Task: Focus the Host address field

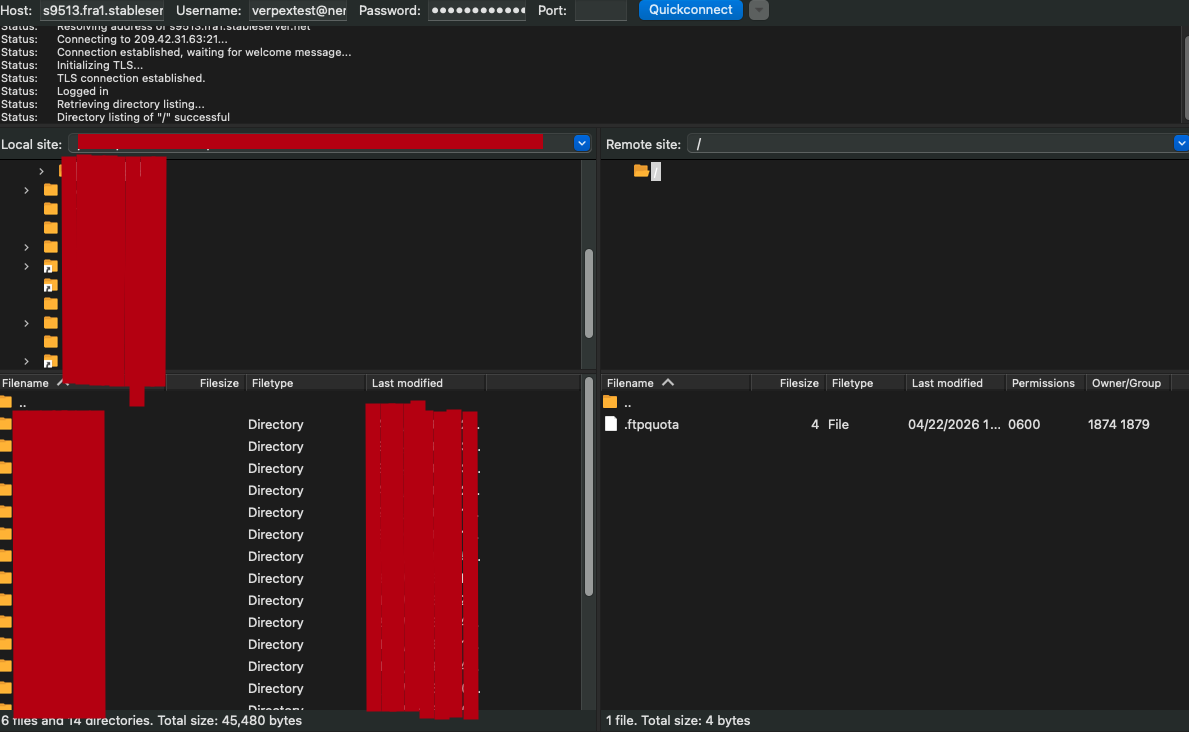Action: pyautogui.click(x=102, y=11)
